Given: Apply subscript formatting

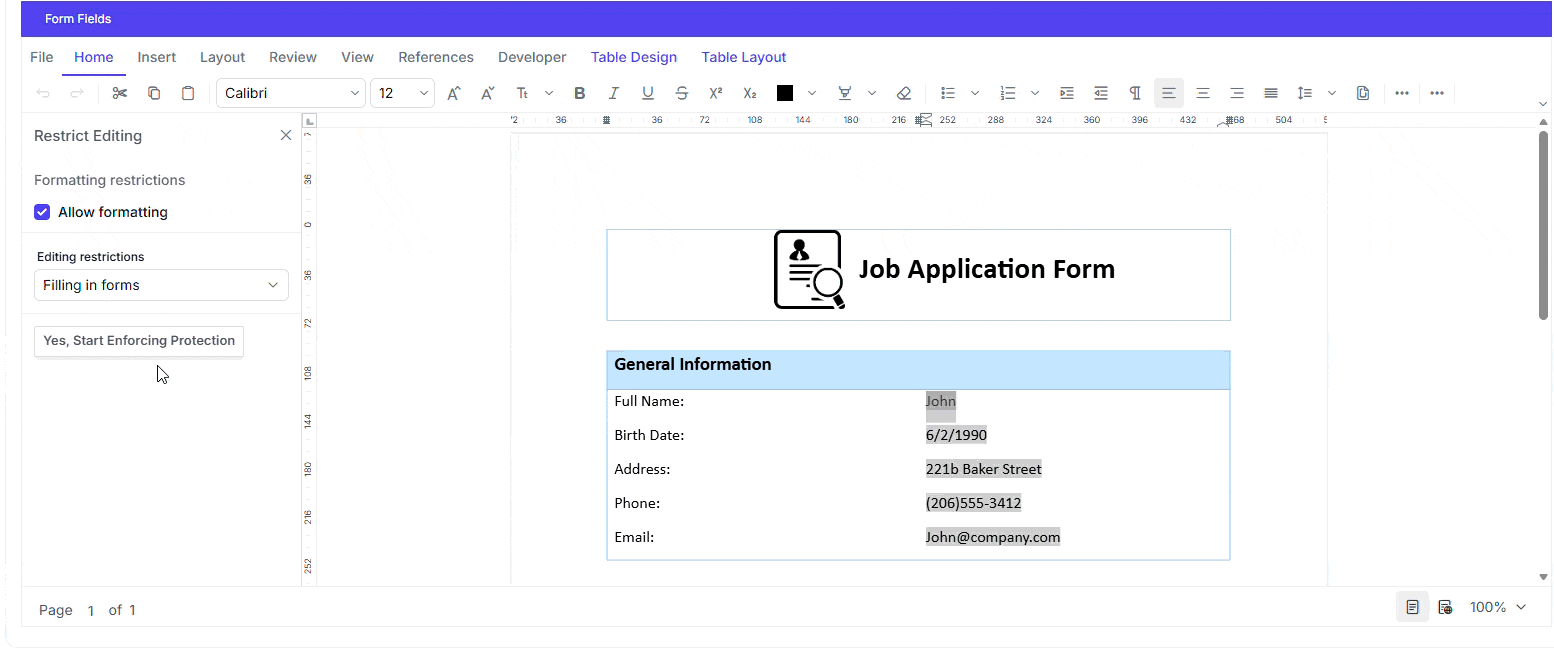Looking at the screenshot, I should click(749, 93).
